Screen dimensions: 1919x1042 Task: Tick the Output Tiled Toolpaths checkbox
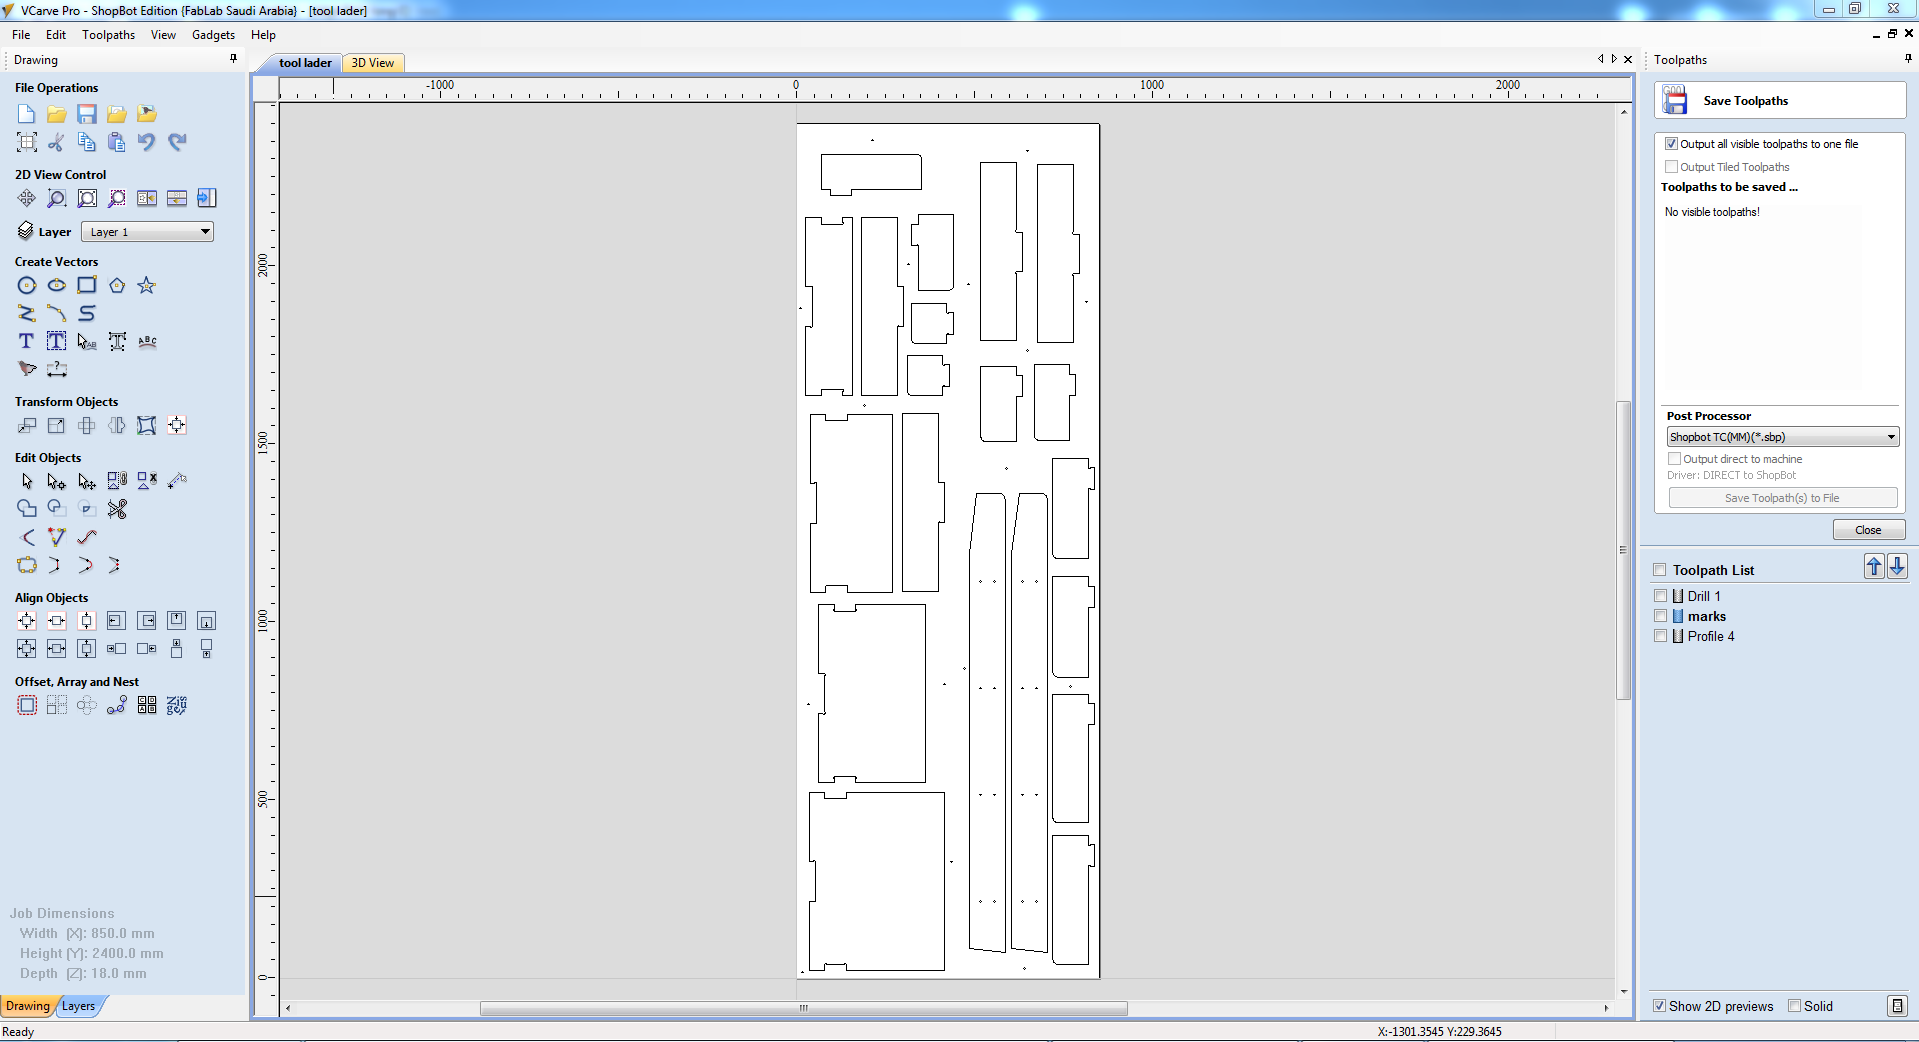pos(1671,167)
